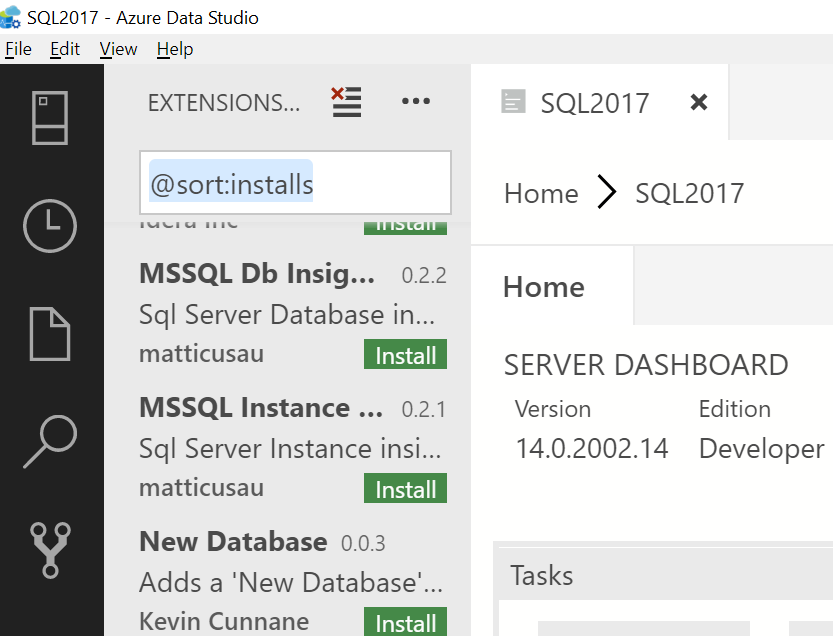Image resolution: width=833 pixels, height=636 pixels.
Task: Open the Servers view in activity bar
Action: 51,117
